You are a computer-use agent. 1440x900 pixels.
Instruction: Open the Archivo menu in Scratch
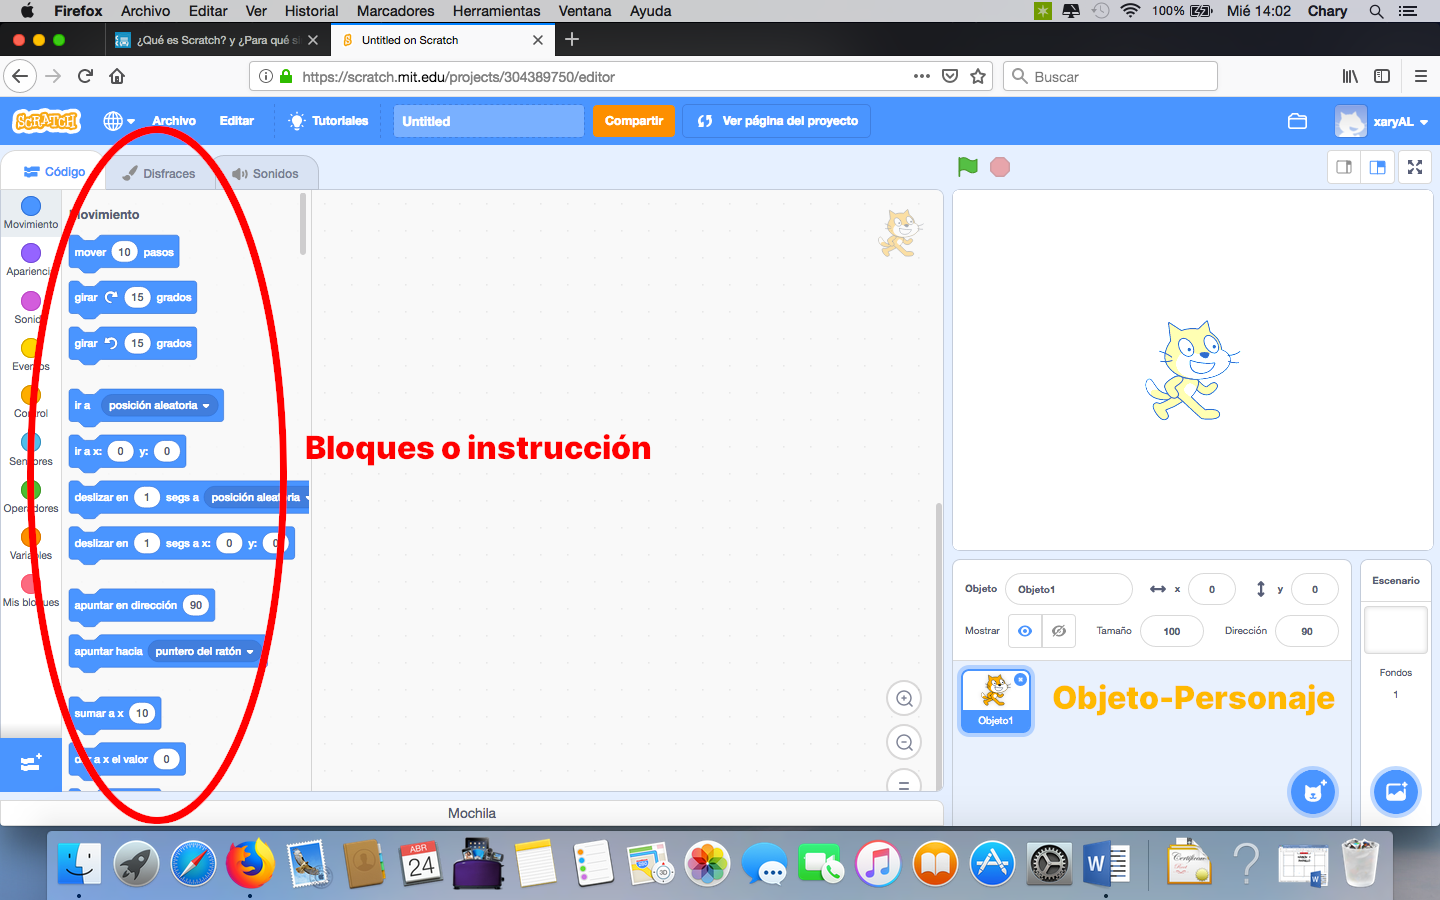[x=174, y=121]
